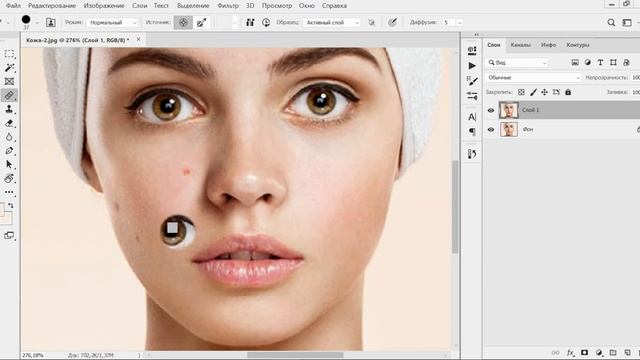Viewport: 640px width, 360px height.
Task: Close the Кожа-2.jpg document tab
Action: click(x=138, y=40)
